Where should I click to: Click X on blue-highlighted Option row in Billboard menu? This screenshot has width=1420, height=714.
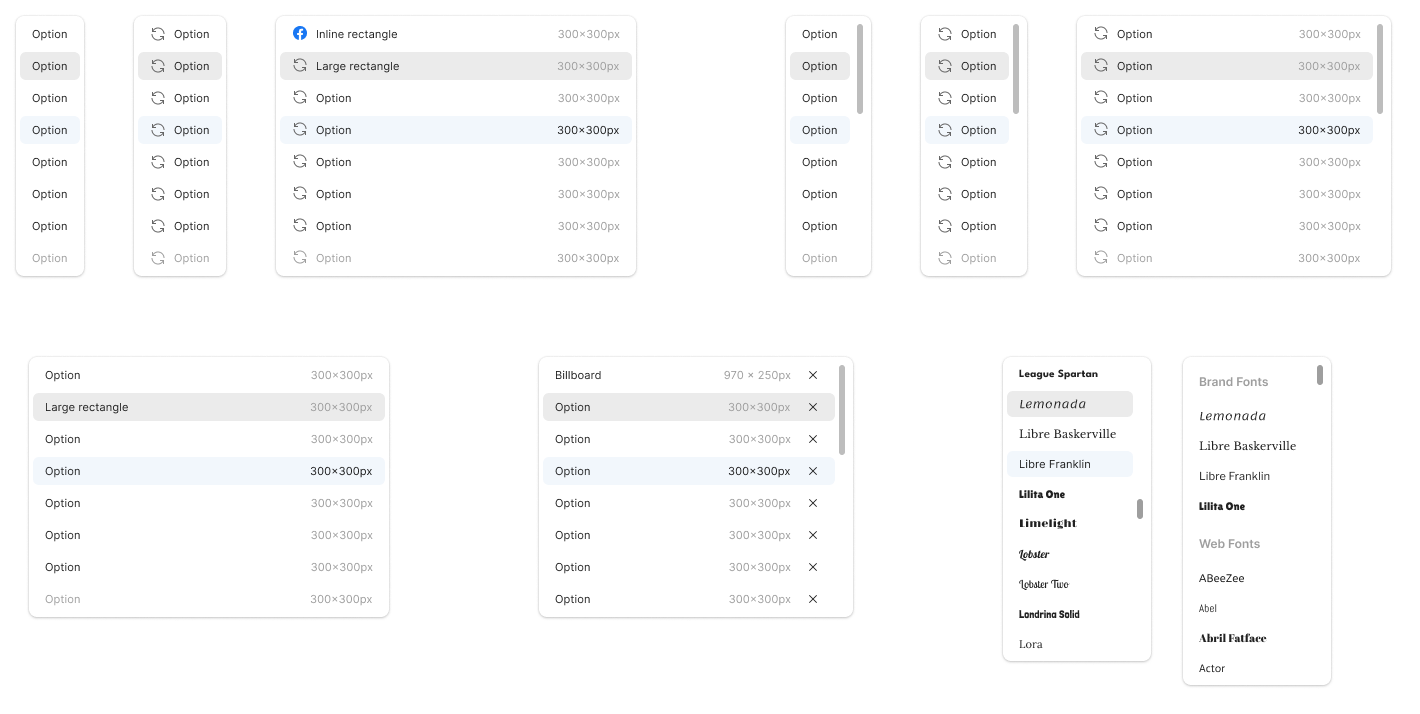813,471
